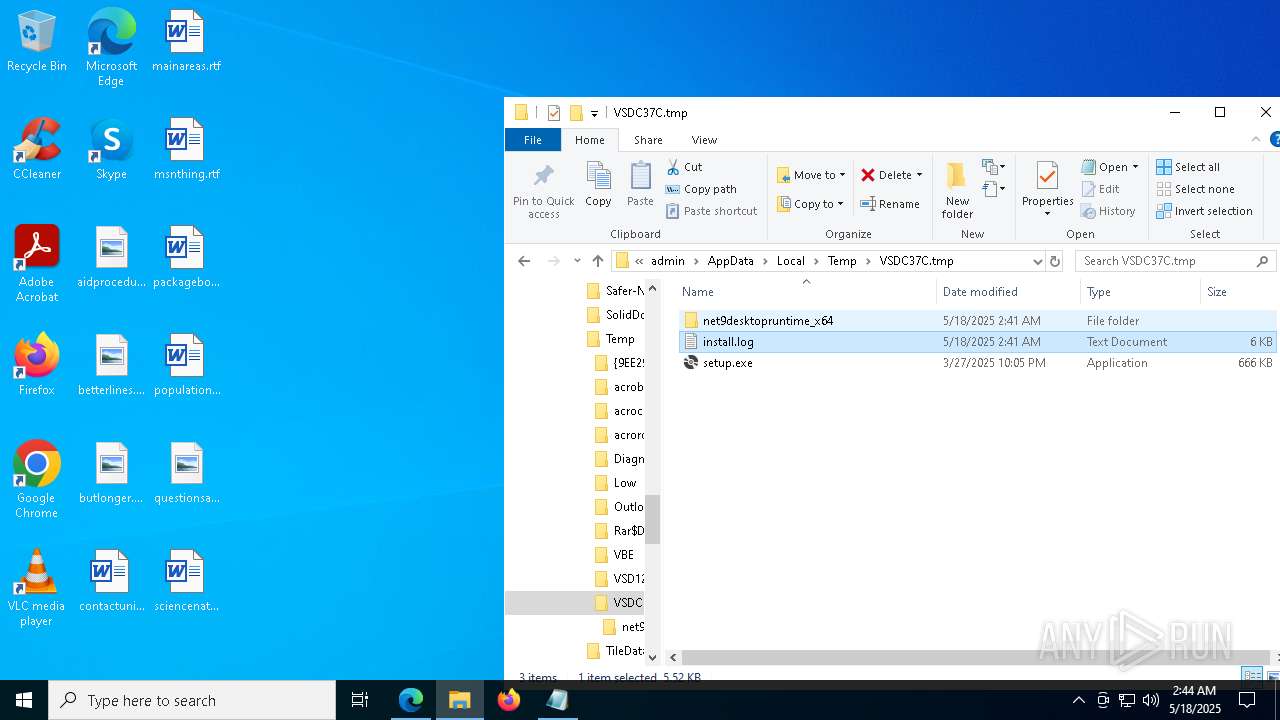The width and height of the screenshot is (1280, 720).
Task: Click the AppData breadcrumb segment
Action: pos(730,261)
